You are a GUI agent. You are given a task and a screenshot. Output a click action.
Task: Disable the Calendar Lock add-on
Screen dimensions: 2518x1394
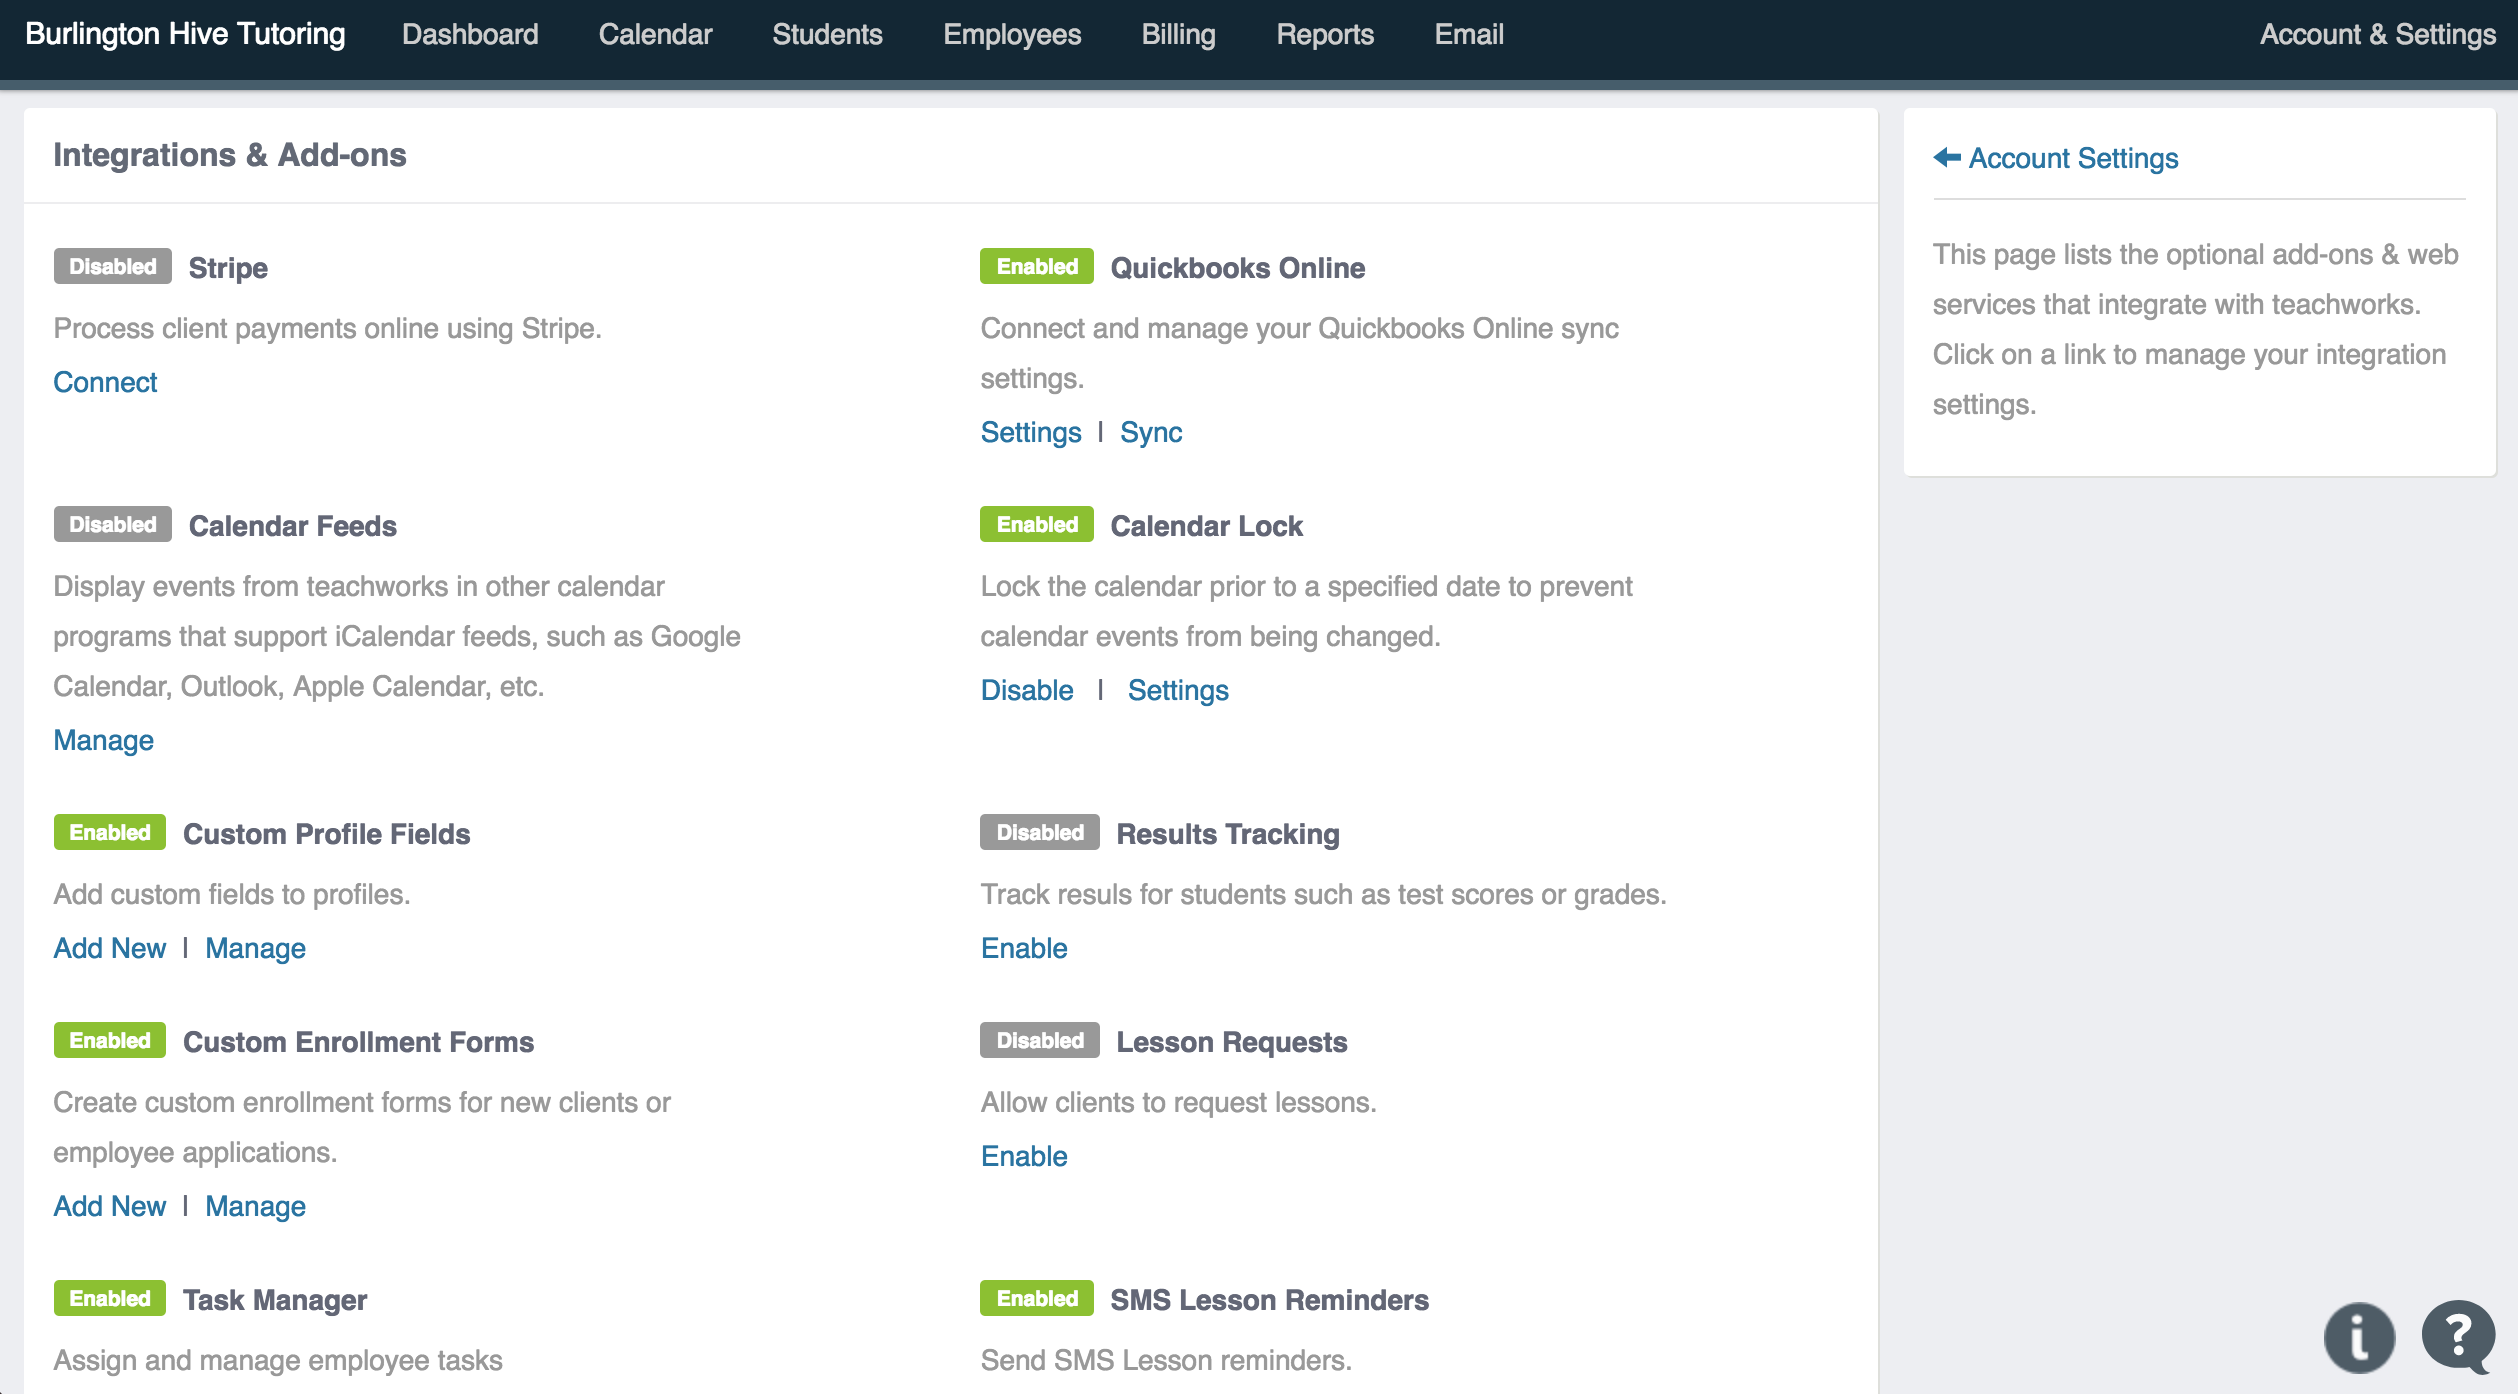coord(1027,690)
